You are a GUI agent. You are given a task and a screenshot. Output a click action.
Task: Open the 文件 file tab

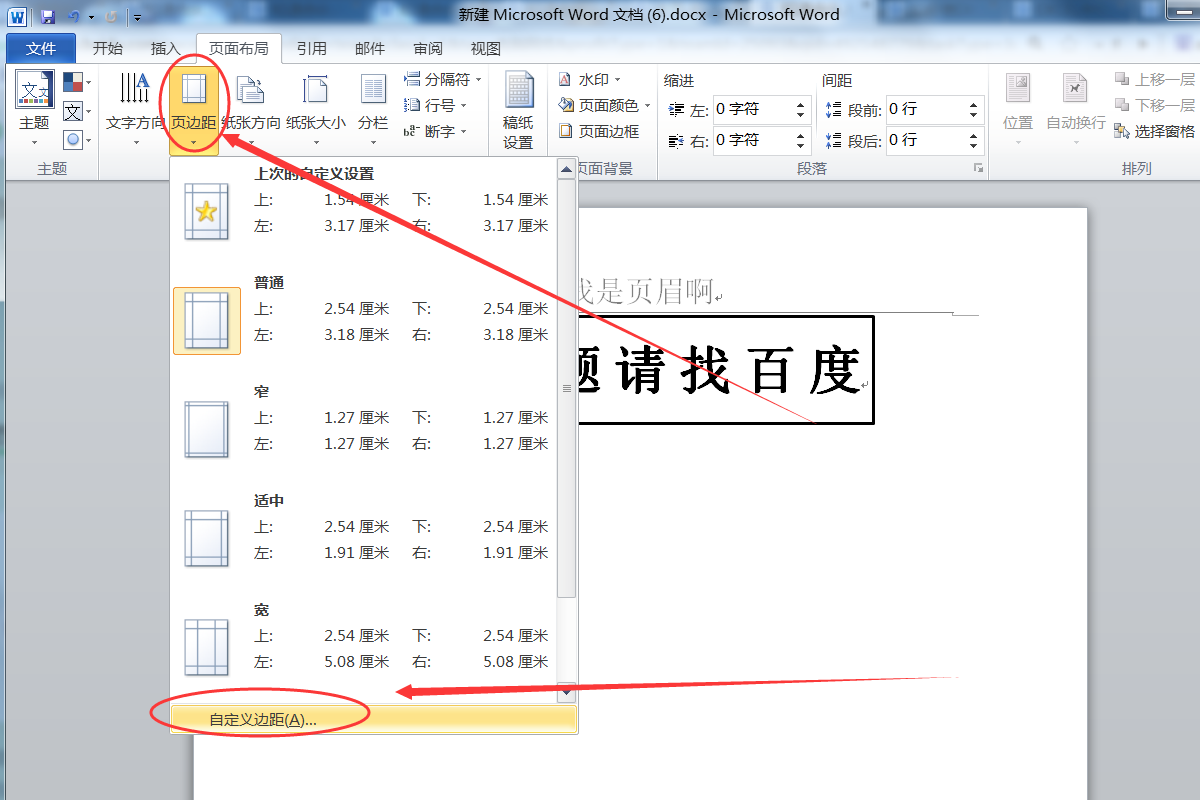[41, 48]
